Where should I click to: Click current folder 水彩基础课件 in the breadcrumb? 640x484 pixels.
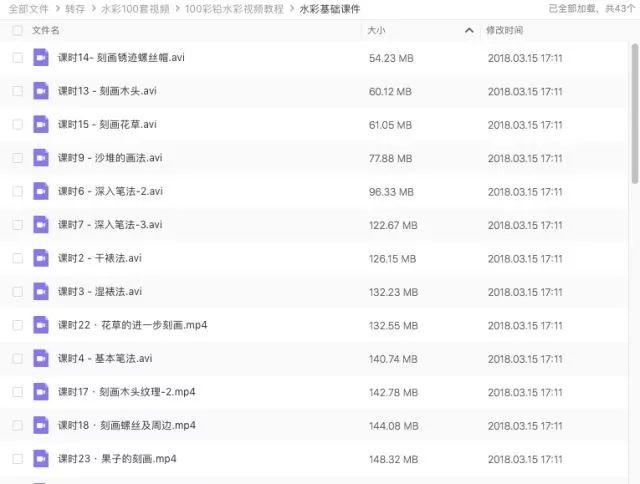point(330,9)
